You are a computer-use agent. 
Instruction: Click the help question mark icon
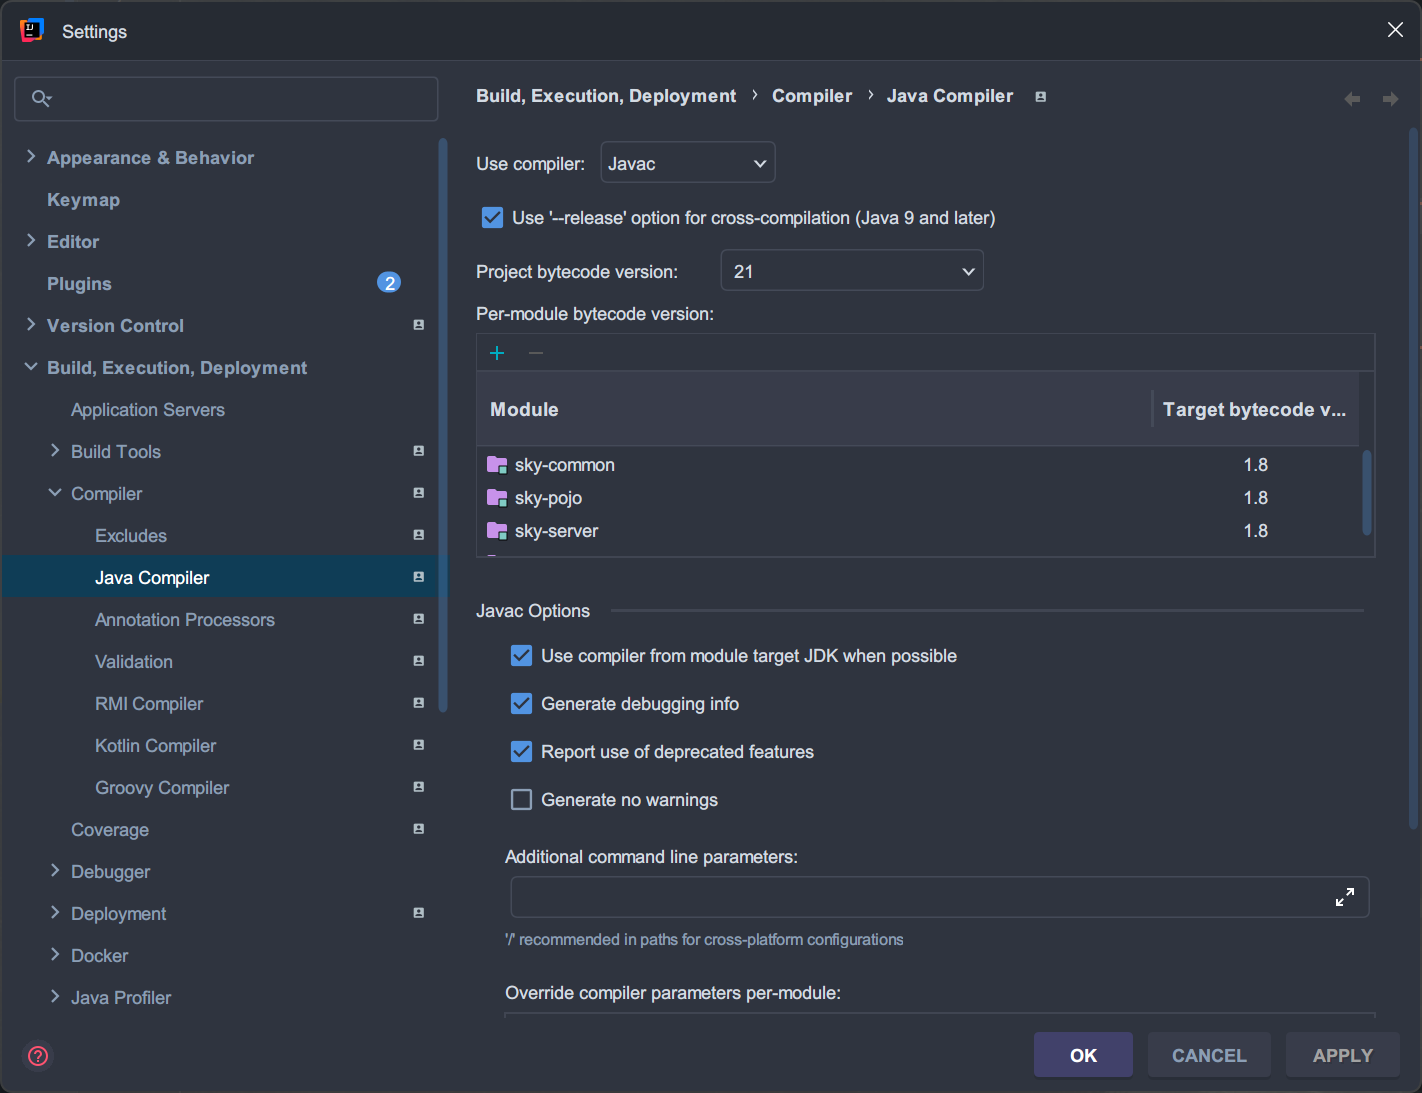pos(38,1056)
